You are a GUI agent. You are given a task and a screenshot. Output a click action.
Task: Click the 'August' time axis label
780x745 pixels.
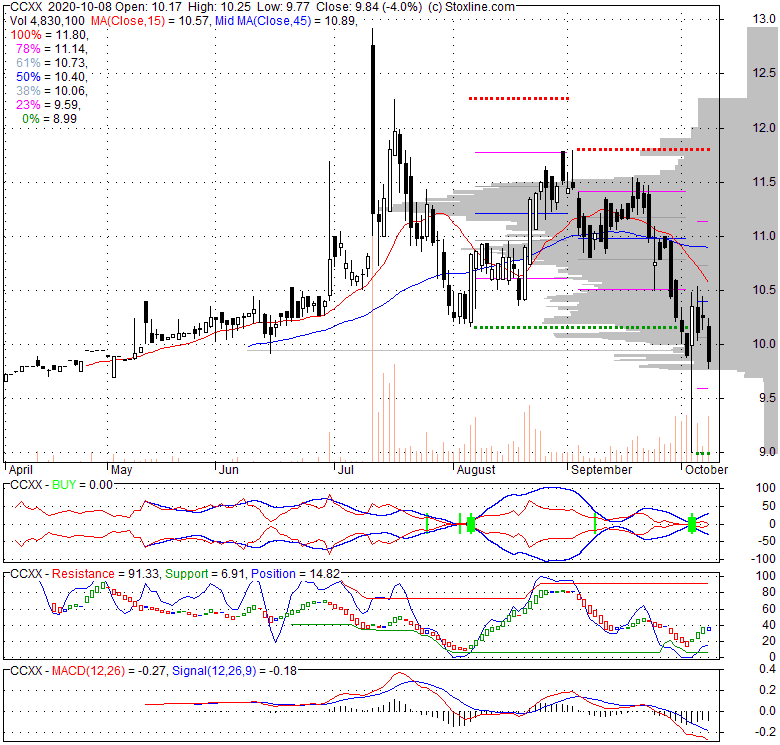pos(476,470)
